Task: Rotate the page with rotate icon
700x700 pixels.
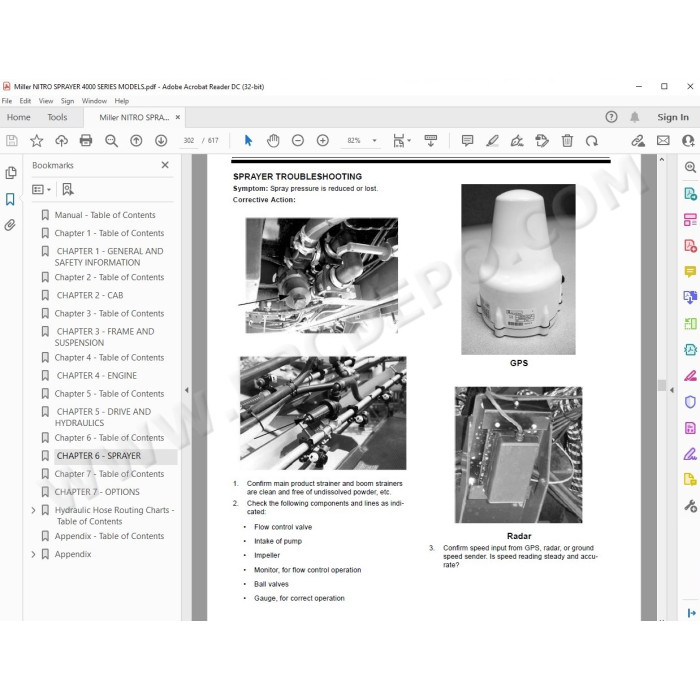Action: [x=592, y=141]
